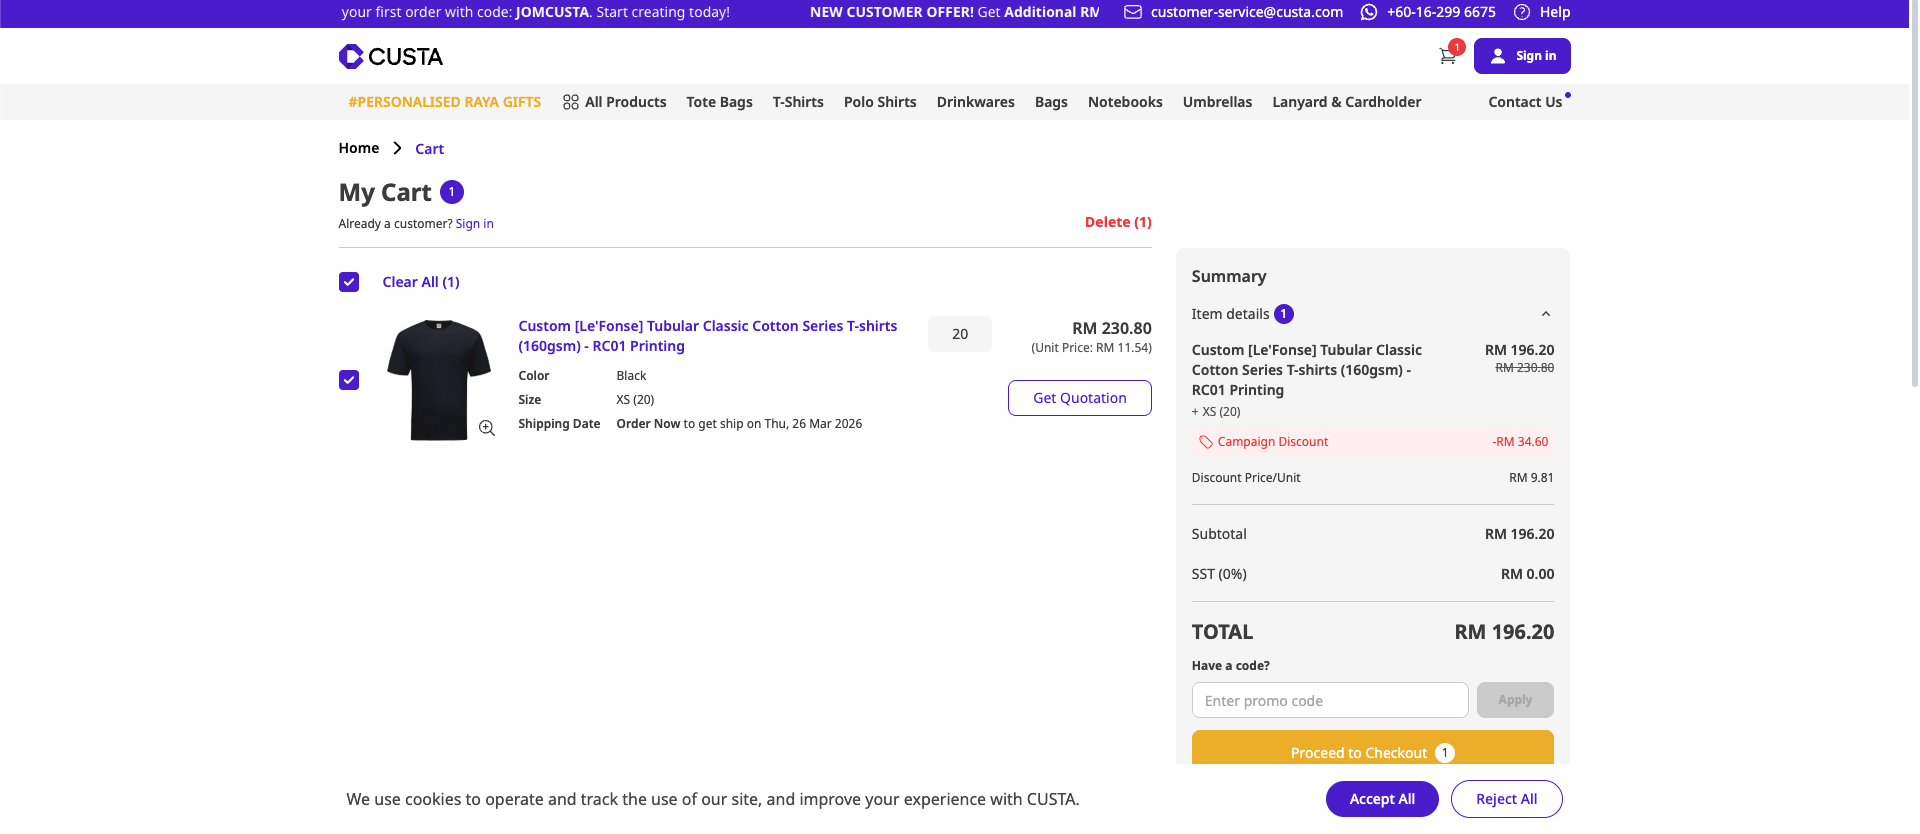1920x834 pixels.
Task: Toggle the Clear All checkbox
Action: pyautogui.click(x=349, y=282)
